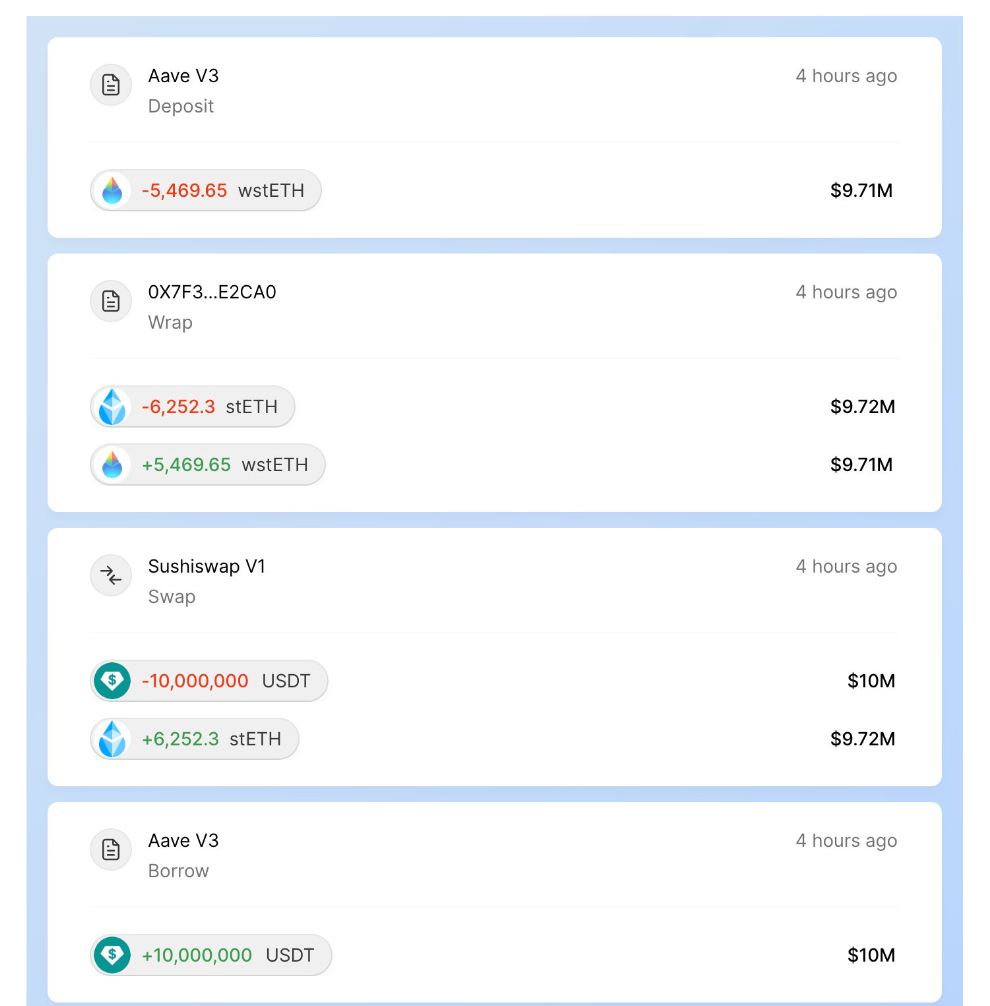Select the +6,252.3 stETH token pill
Image resolution: width=990 pixels, height=1006 pixels.
click(194, 739)
